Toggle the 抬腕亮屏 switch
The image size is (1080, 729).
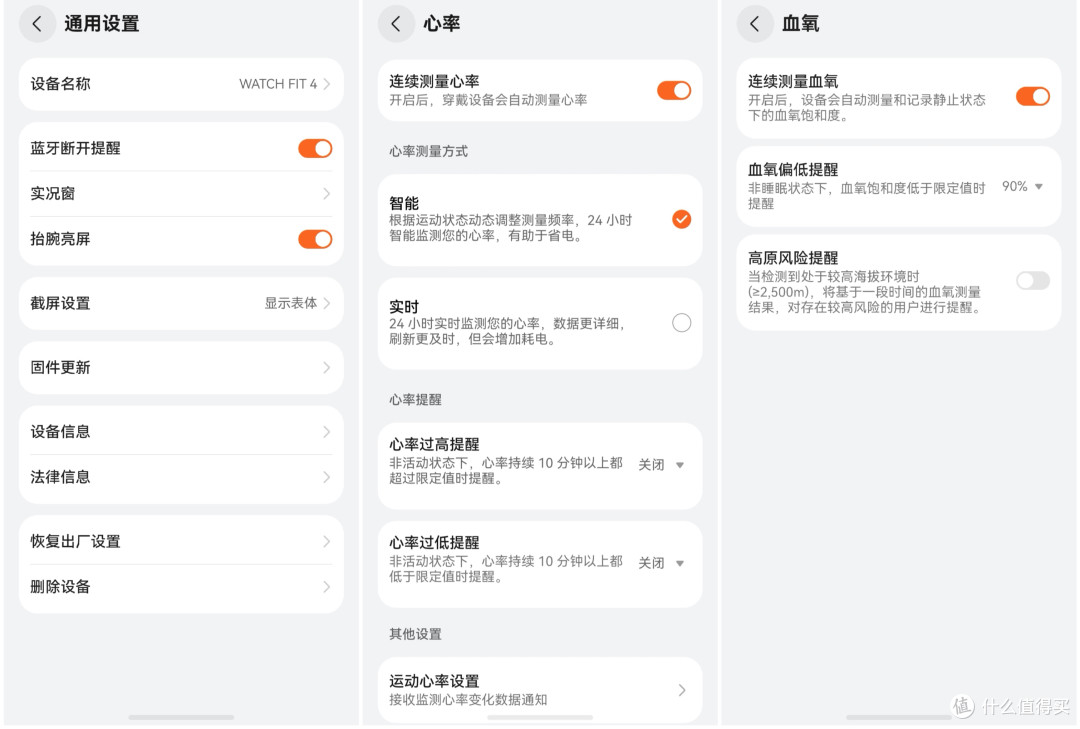click(x=315, y=239)
